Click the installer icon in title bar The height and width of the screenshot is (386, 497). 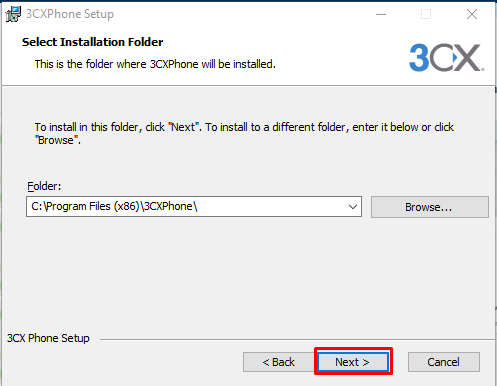[13, 14]
